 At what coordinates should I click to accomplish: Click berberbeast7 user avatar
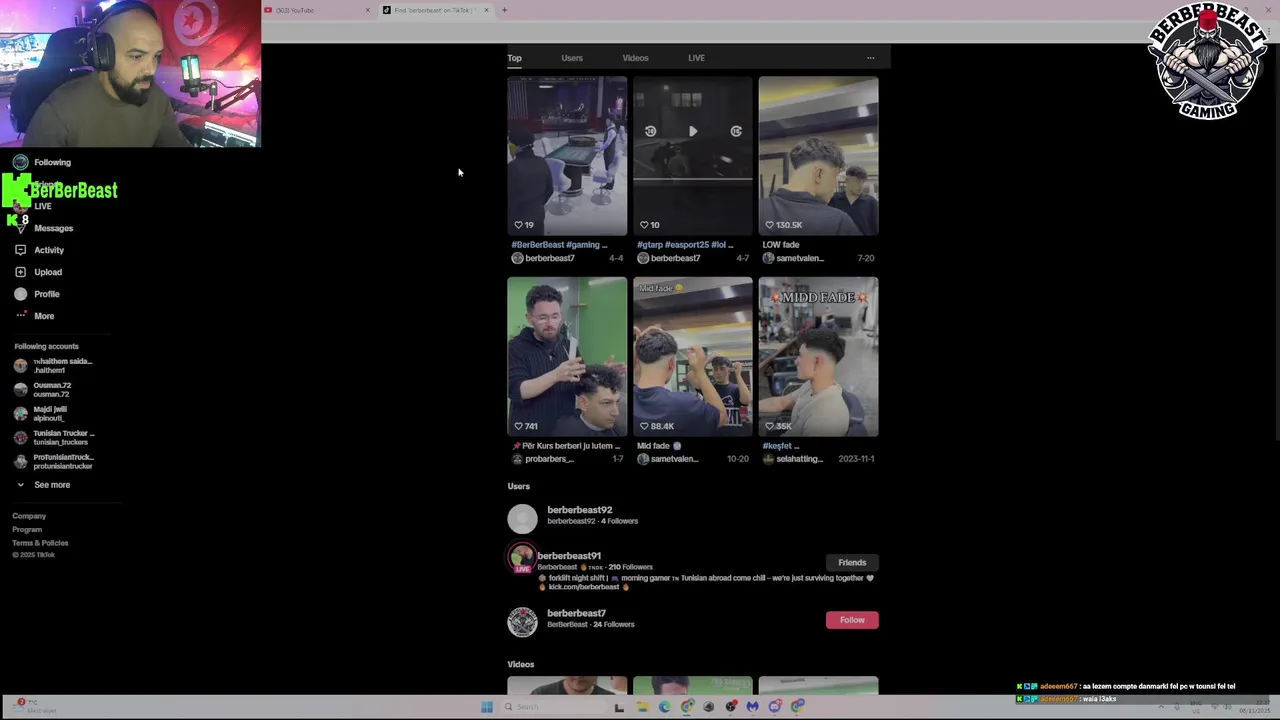(x=522, y=622)
